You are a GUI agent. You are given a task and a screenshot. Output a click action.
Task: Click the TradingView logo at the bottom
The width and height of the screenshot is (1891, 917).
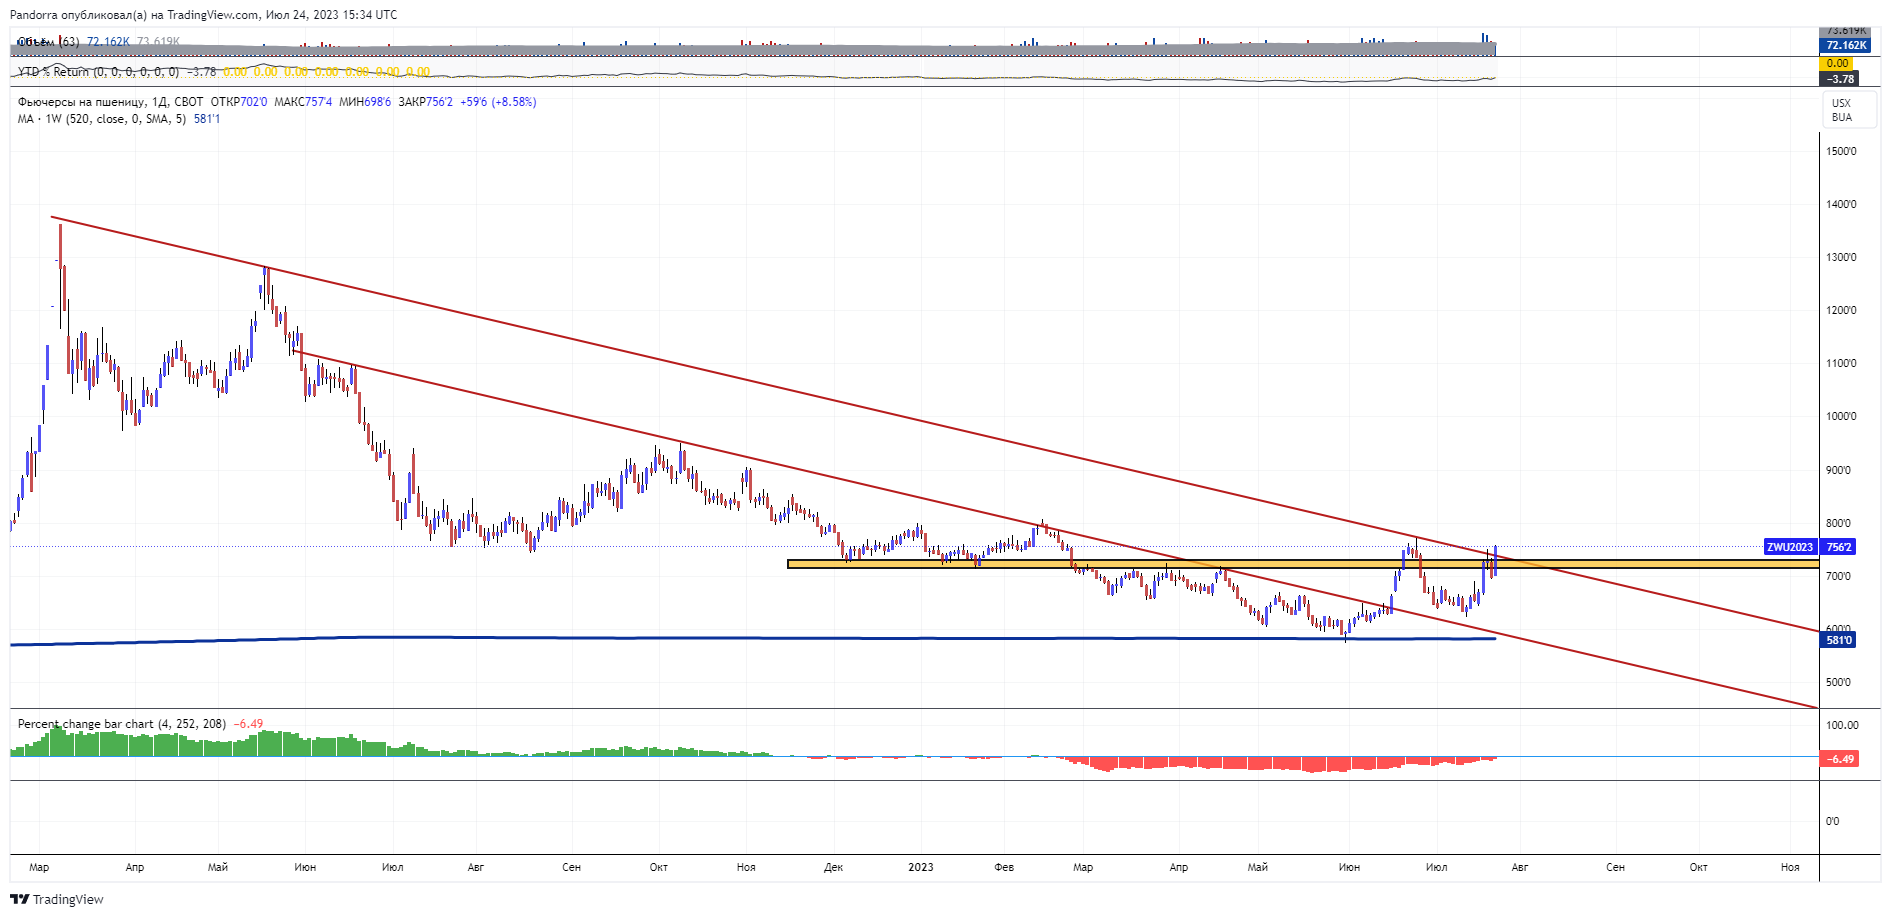tap(57, 899)
